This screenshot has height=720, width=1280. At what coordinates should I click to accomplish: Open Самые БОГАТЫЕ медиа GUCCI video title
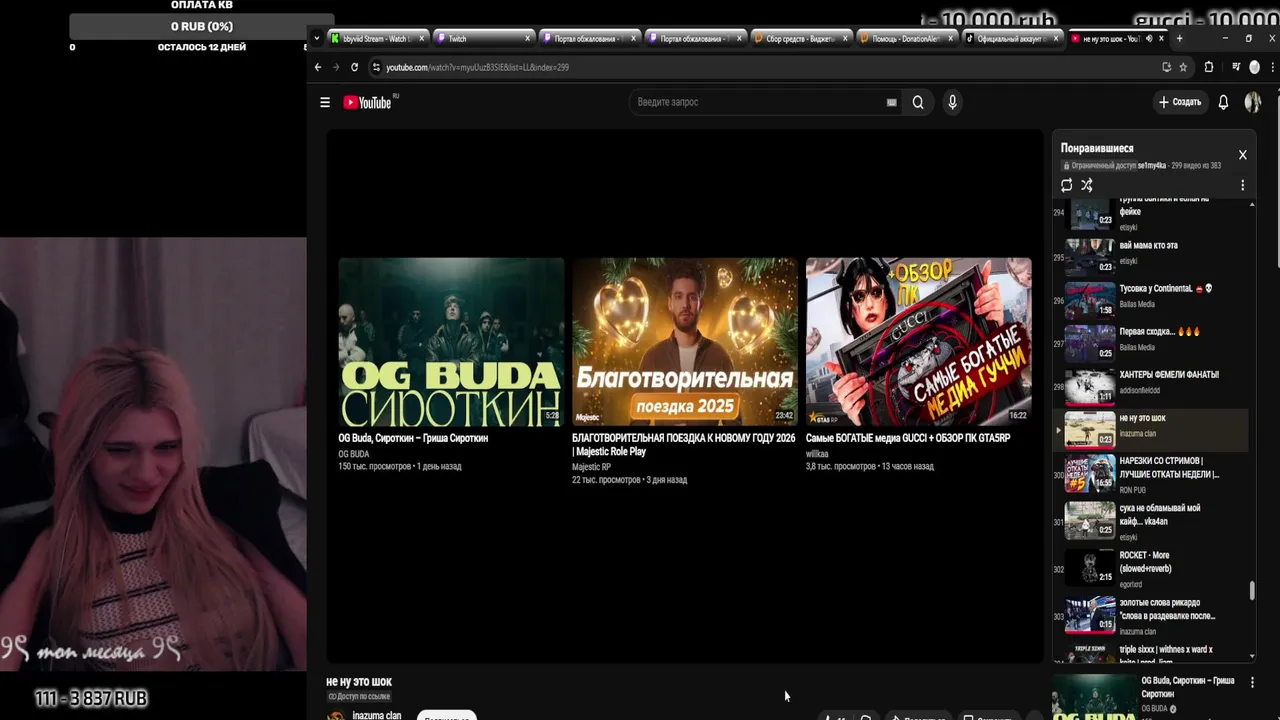(908, 438)
